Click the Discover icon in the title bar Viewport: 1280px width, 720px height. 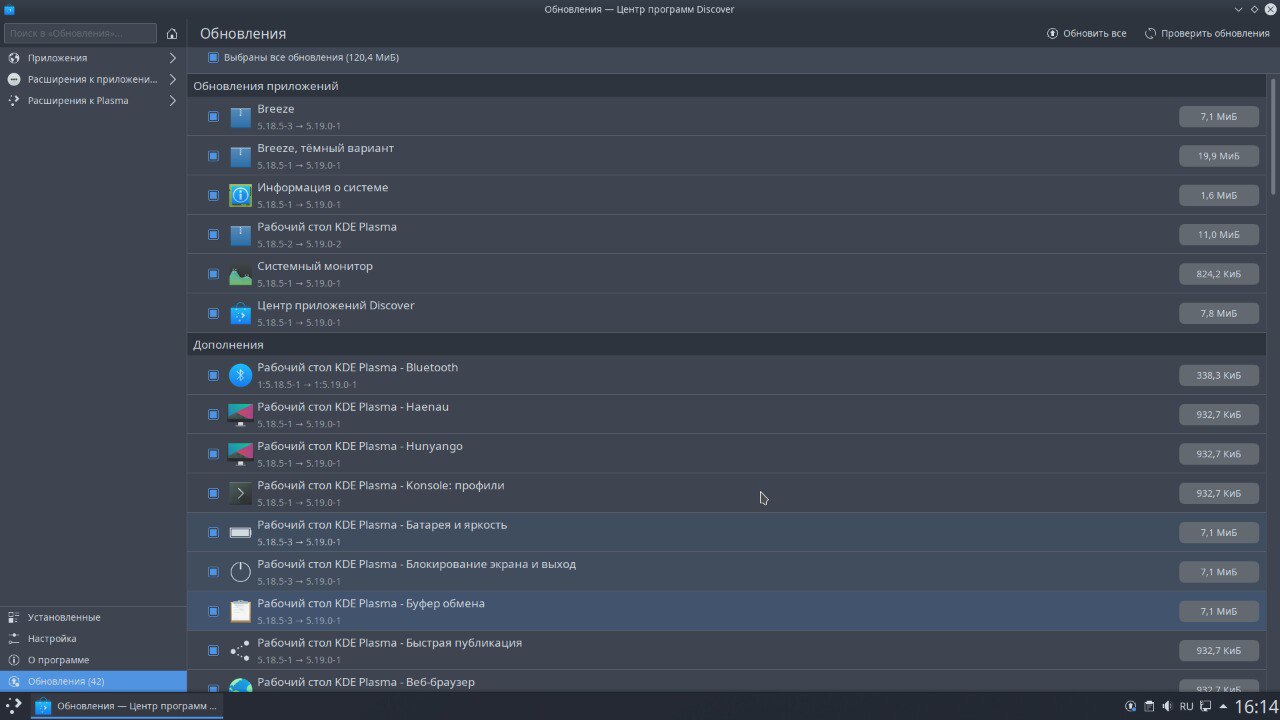pyautogui.click(x=9, y=9)
